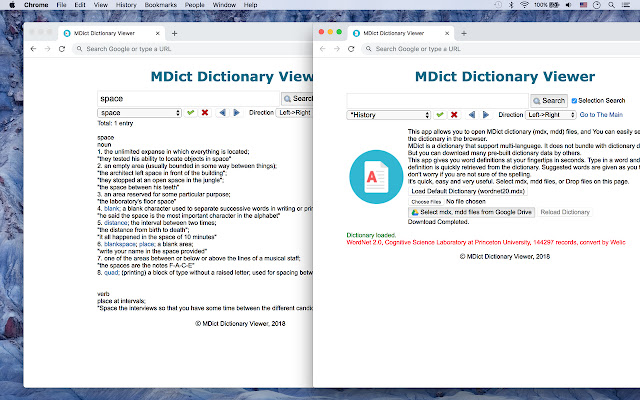Screen dimensions: 640x400
Task: Click 'Dictionary loaded.' status text
Action: pyautogui.click(x=371, y=235)
